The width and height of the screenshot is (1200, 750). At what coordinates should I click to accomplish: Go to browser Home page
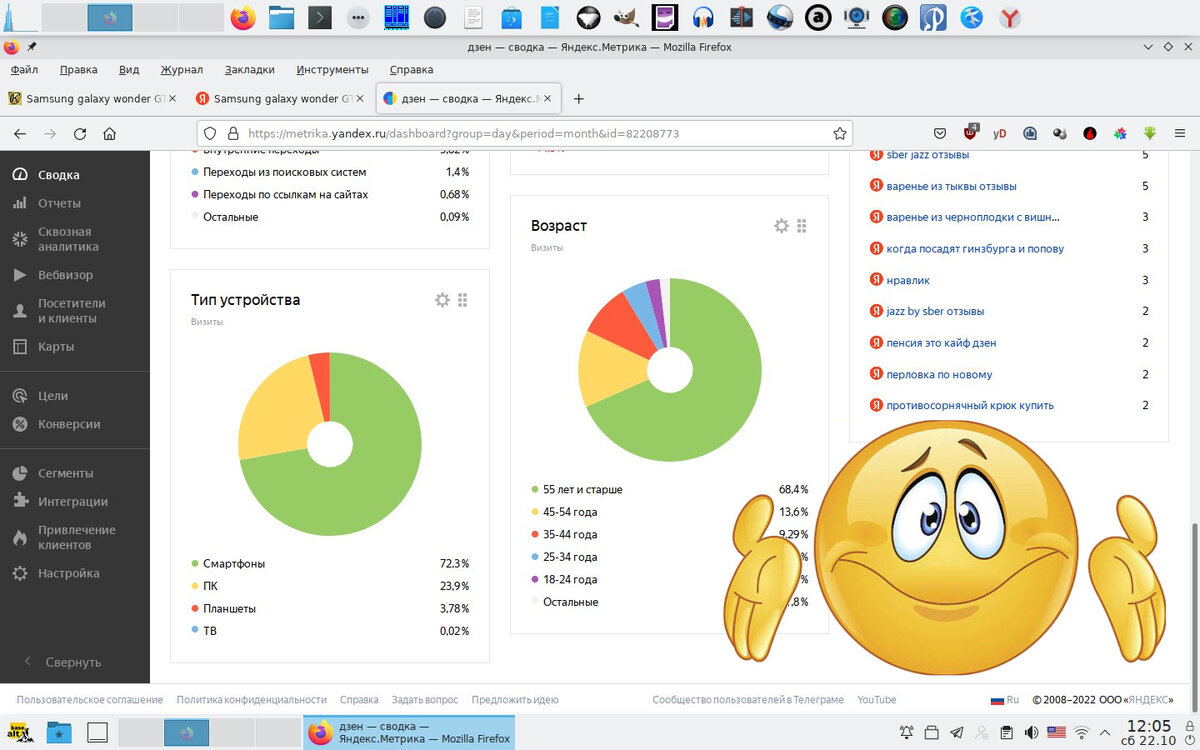point(110,133)
